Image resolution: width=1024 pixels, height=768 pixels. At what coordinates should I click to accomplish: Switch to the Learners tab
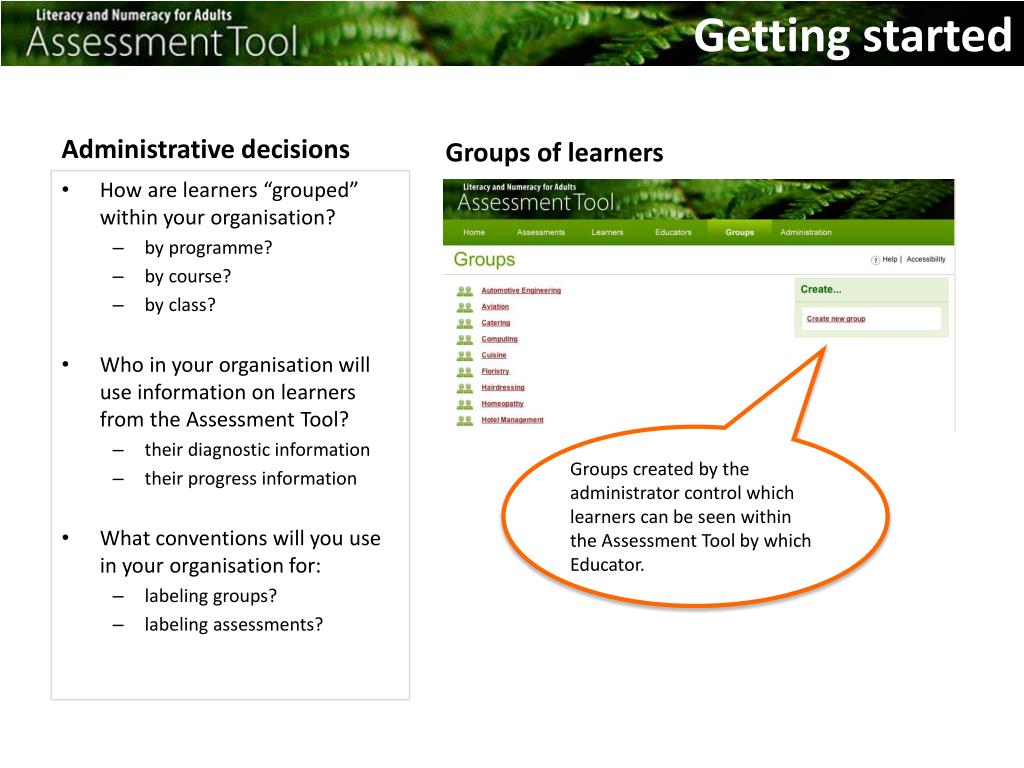coord(607,232)
